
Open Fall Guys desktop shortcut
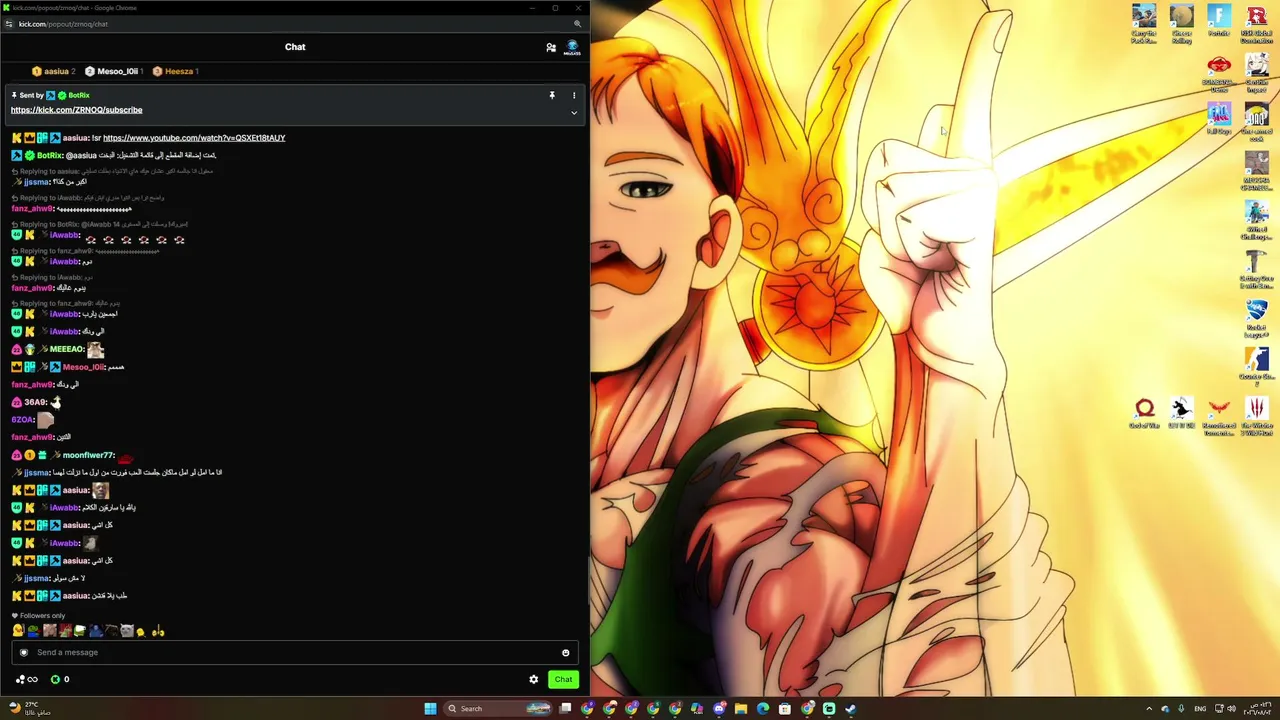point(1219,118)
